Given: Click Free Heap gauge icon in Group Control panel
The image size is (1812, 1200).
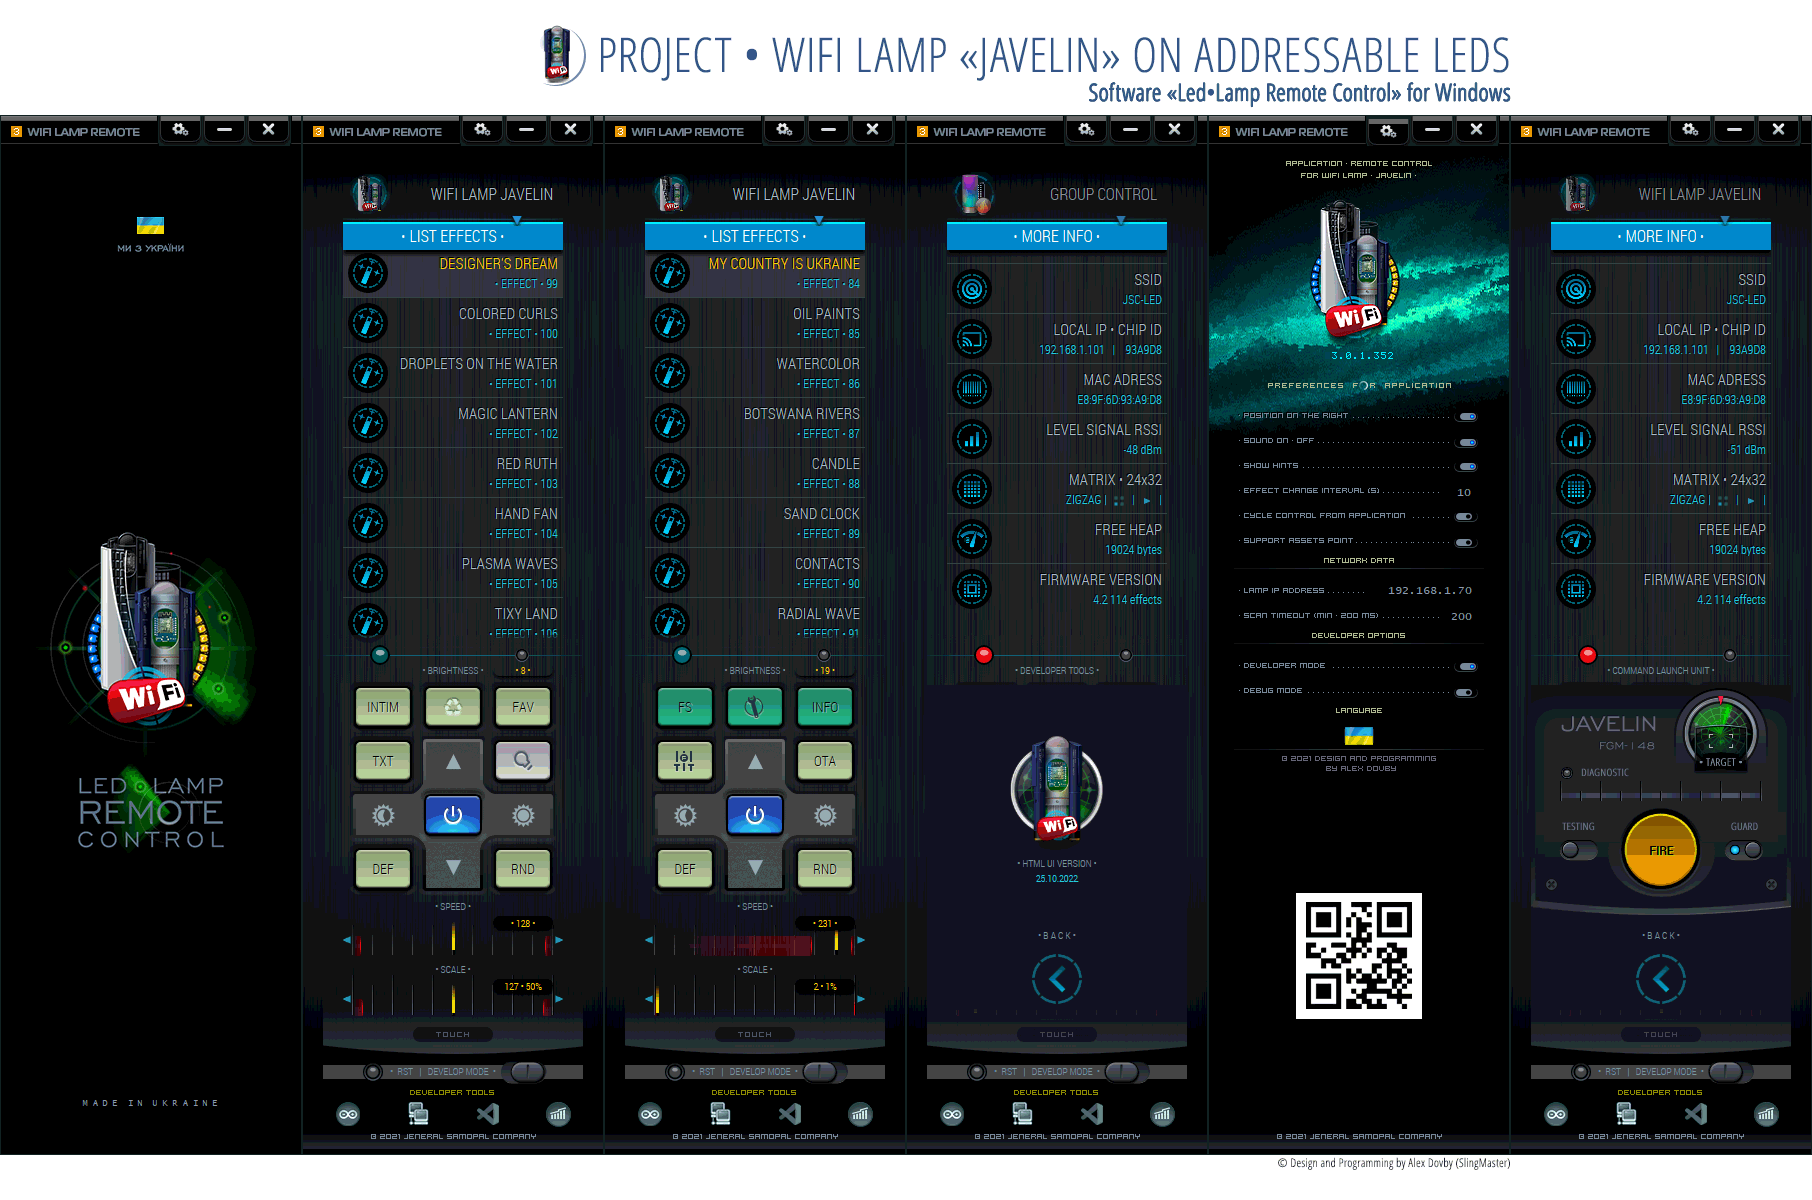Looking at the screenshot, I should [x=972, y=539].
